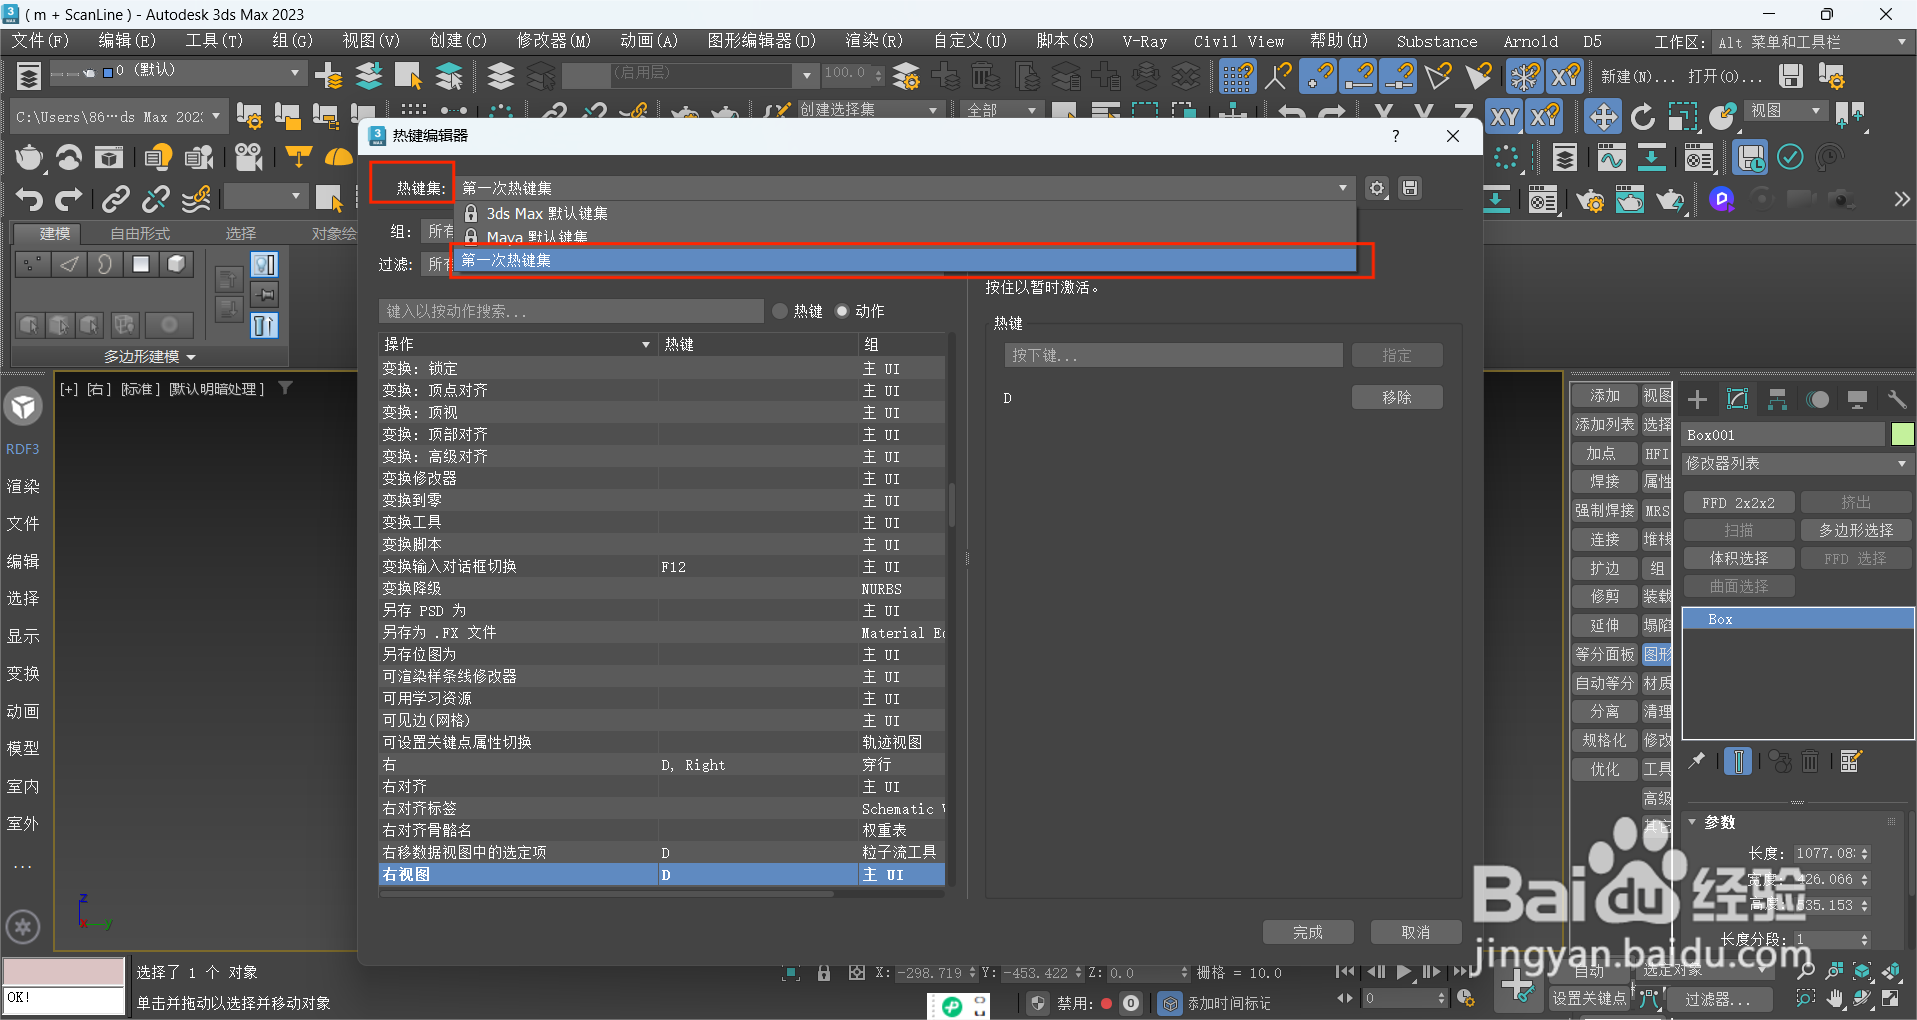
Task: Delete the modifier using the trash icon
Action: 1811,761
